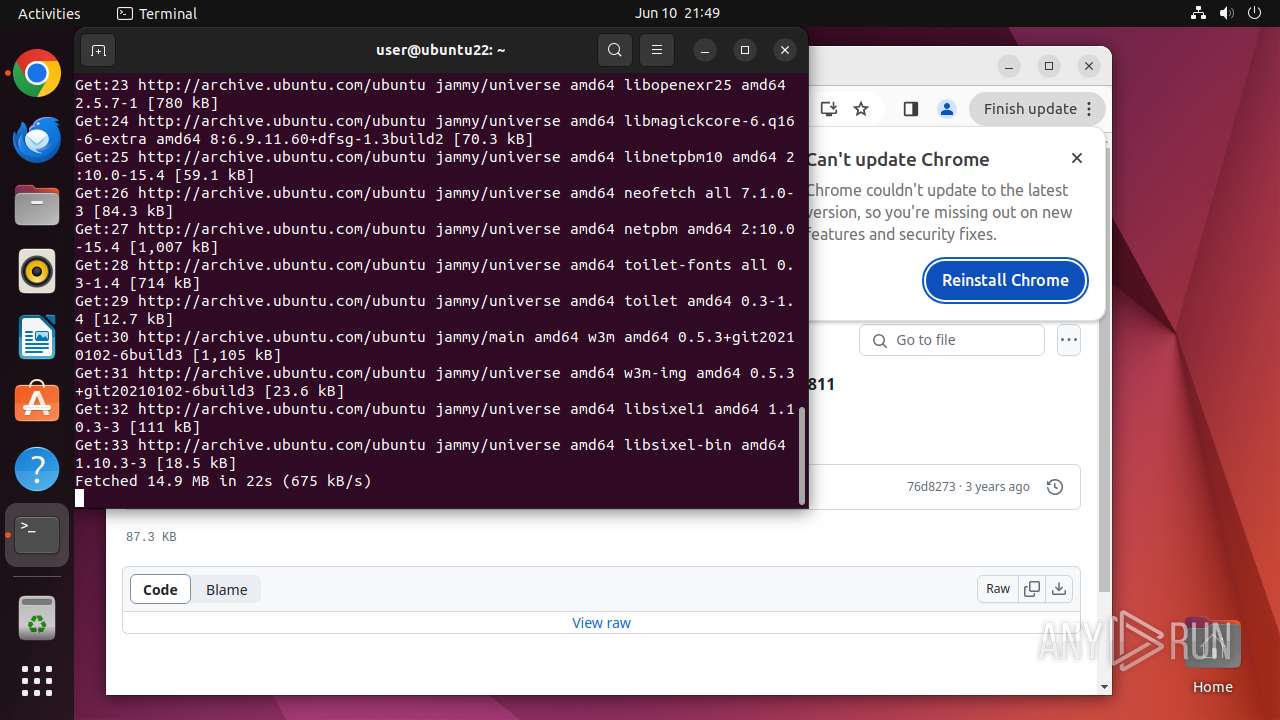Dismiss the Can't update Chrome popup

[1077, 158]
